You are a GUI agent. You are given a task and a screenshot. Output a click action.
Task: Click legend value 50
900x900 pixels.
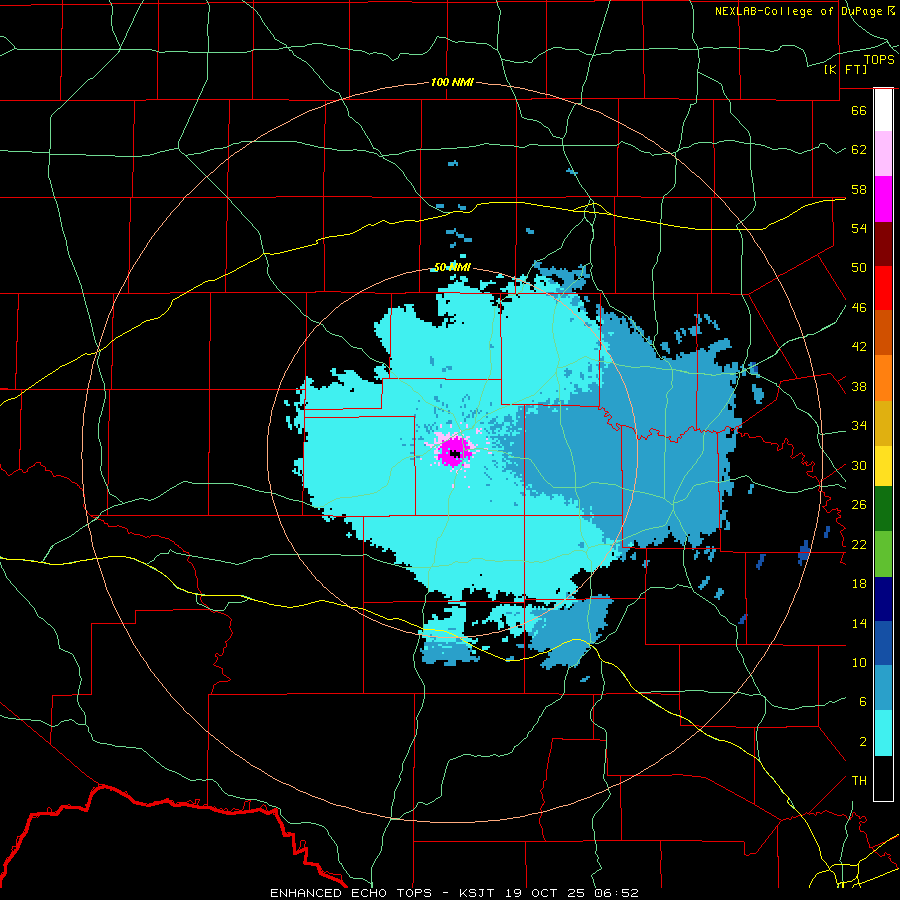coord(859,268)
